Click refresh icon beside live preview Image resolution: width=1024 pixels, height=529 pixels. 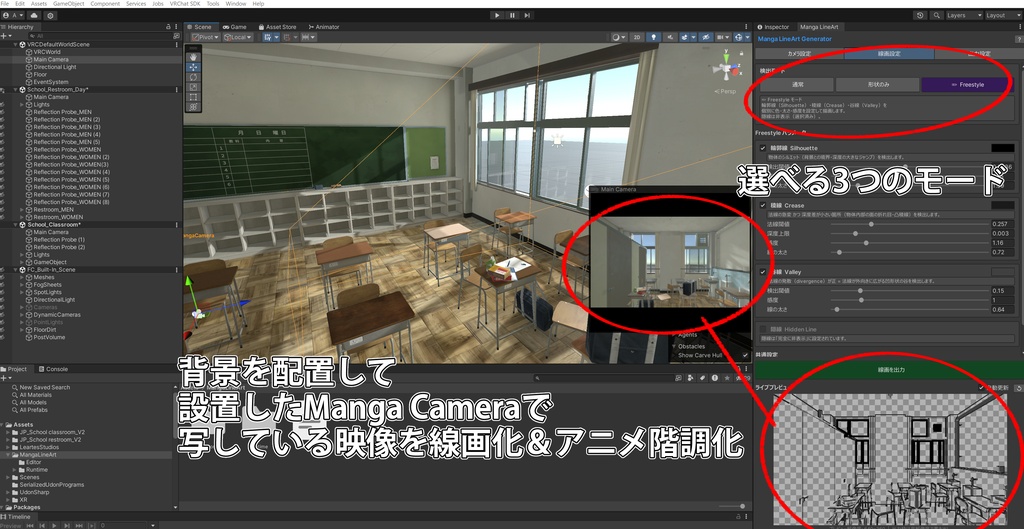pos(1017,388)
